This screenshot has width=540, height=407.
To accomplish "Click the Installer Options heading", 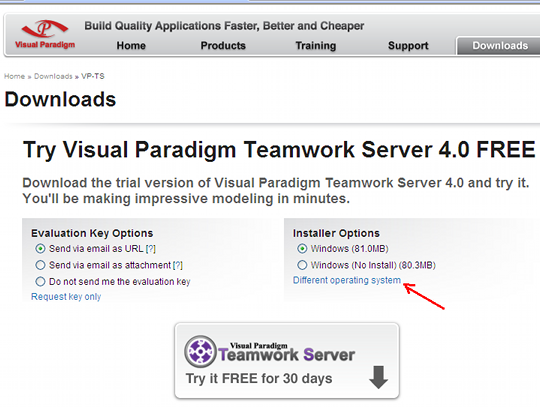I will click(336, 233).
